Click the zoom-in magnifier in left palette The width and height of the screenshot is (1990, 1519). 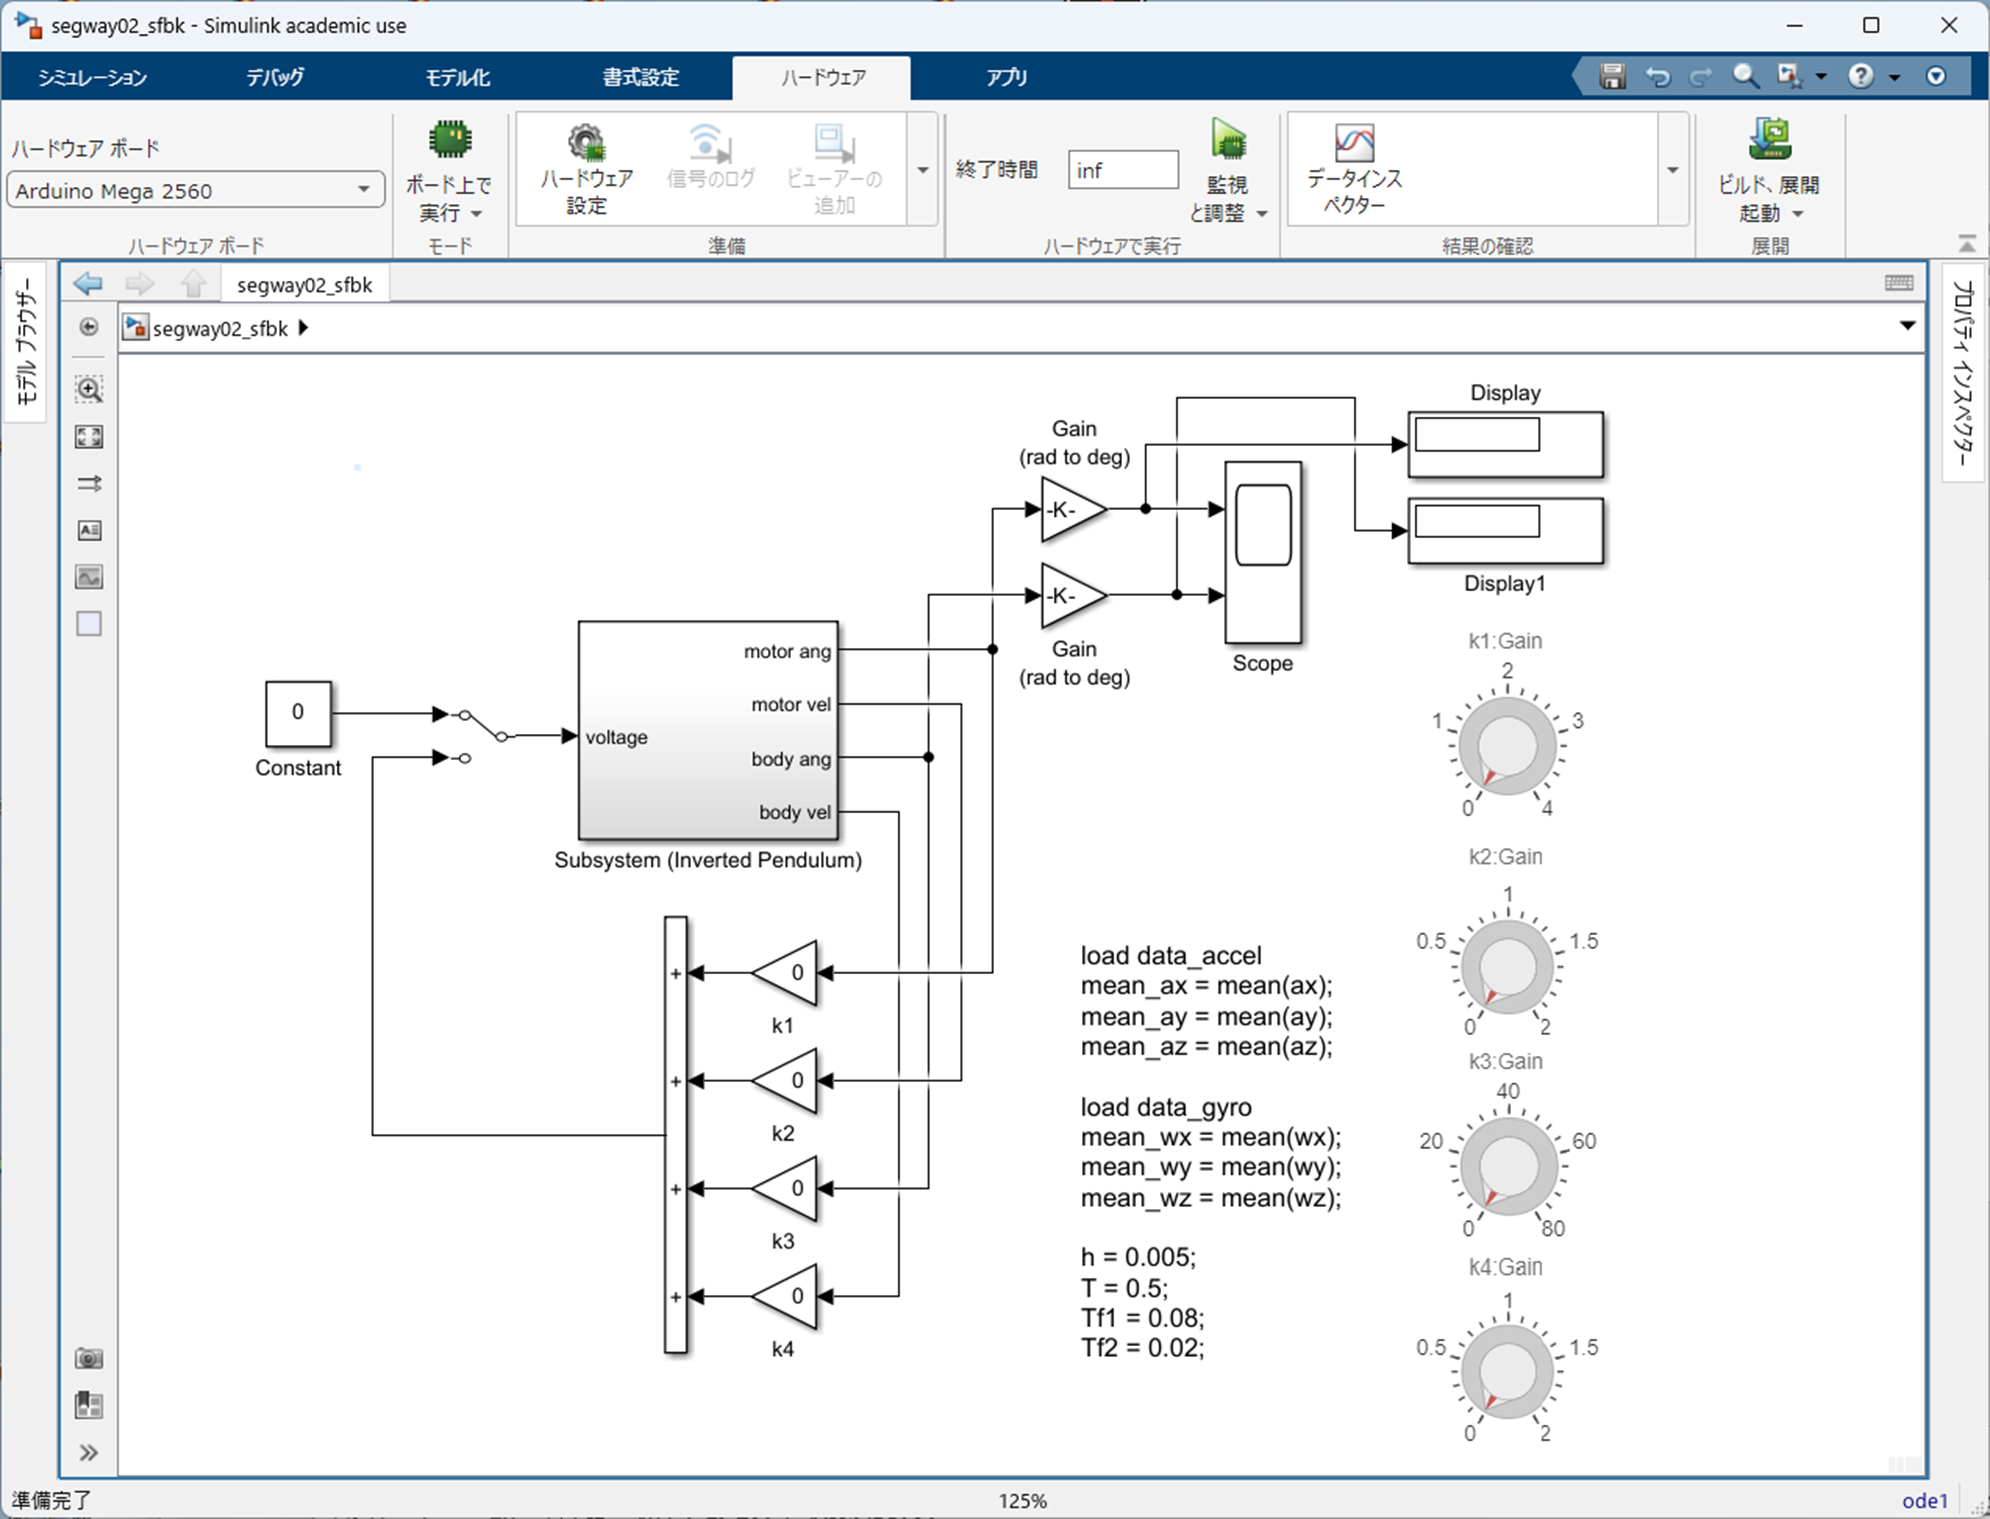tap(89, 389)
